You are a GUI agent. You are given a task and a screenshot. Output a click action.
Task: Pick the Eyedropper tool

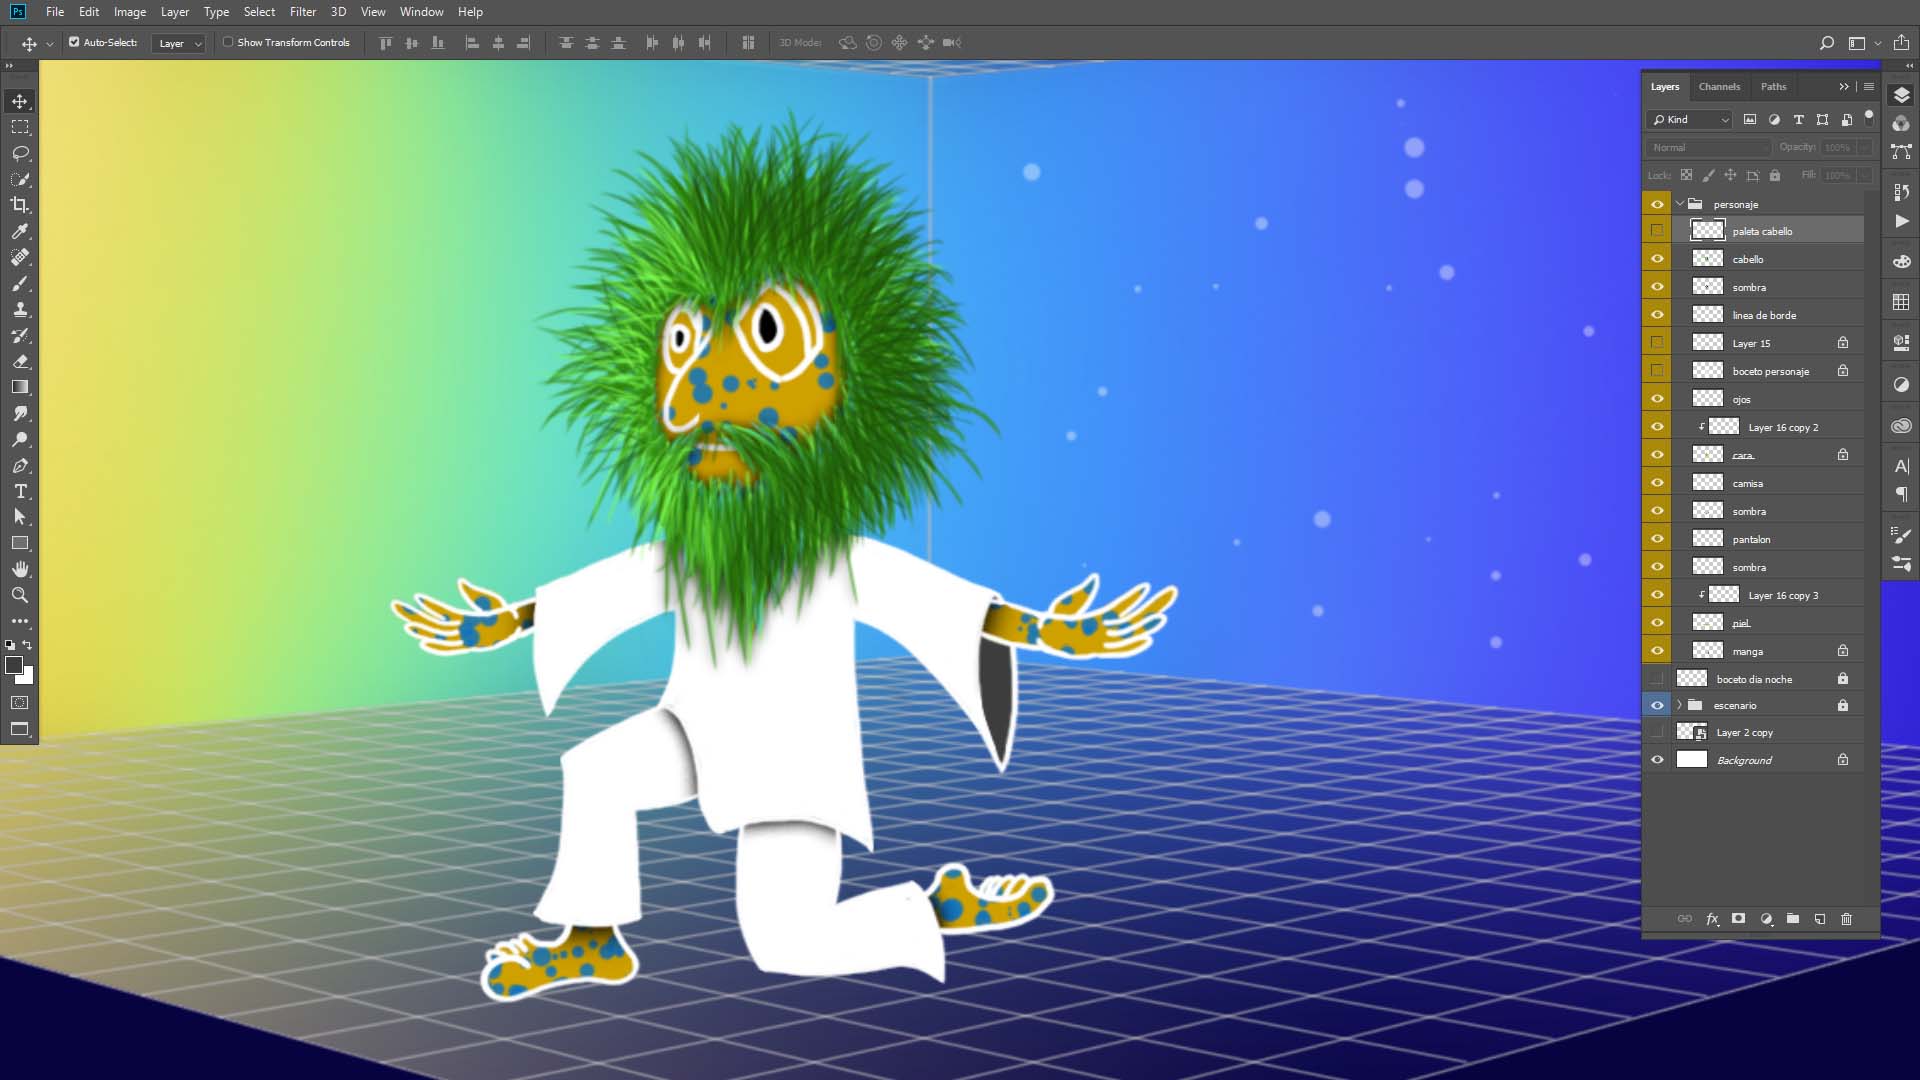coord(20,231)
